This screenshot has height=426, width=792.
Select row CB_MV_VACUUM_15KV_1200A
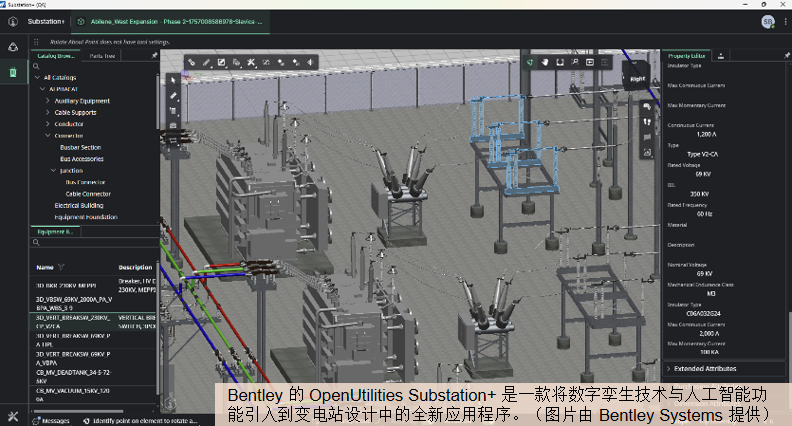[x=94, y=395]
